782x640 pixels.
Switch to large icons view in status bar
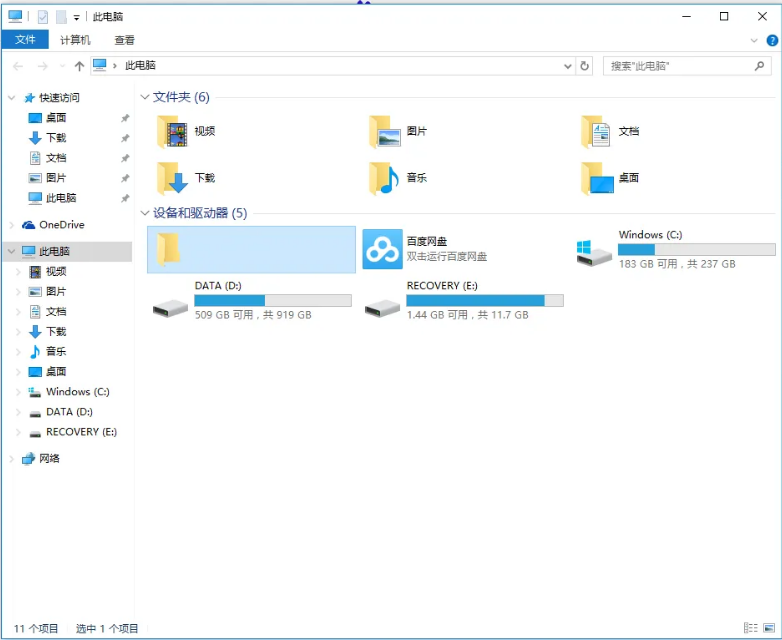coord(768,628)
